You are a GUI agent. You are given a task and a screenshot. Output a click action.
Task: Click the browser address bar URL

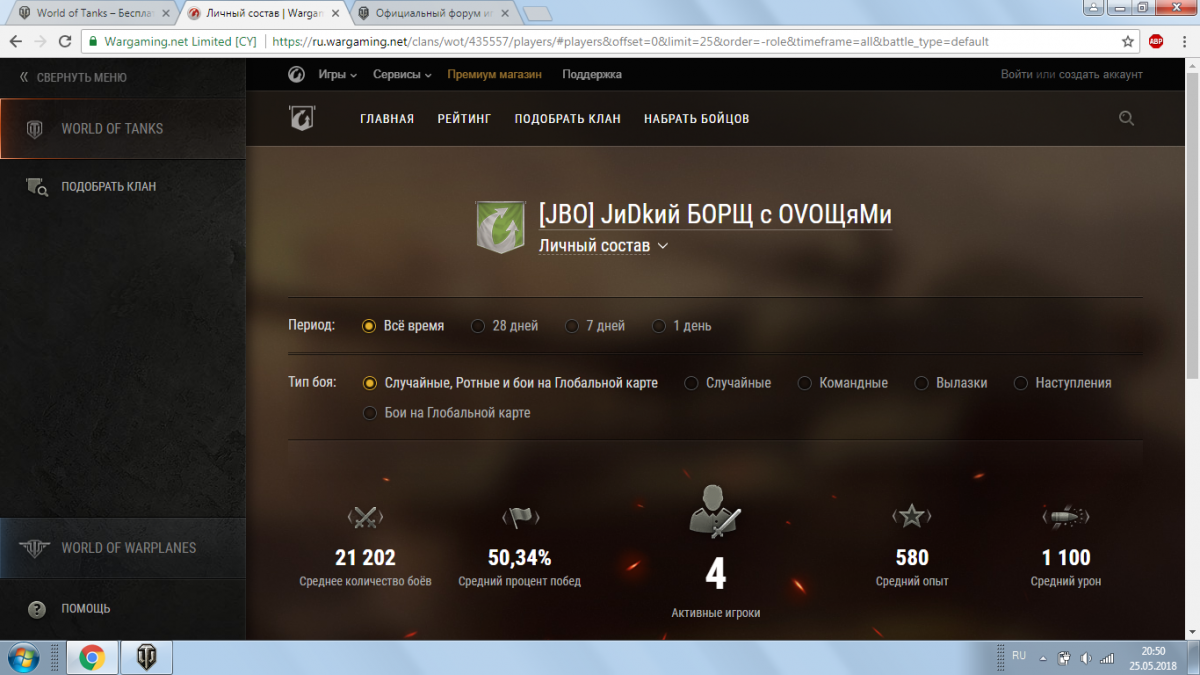(630, 42)
